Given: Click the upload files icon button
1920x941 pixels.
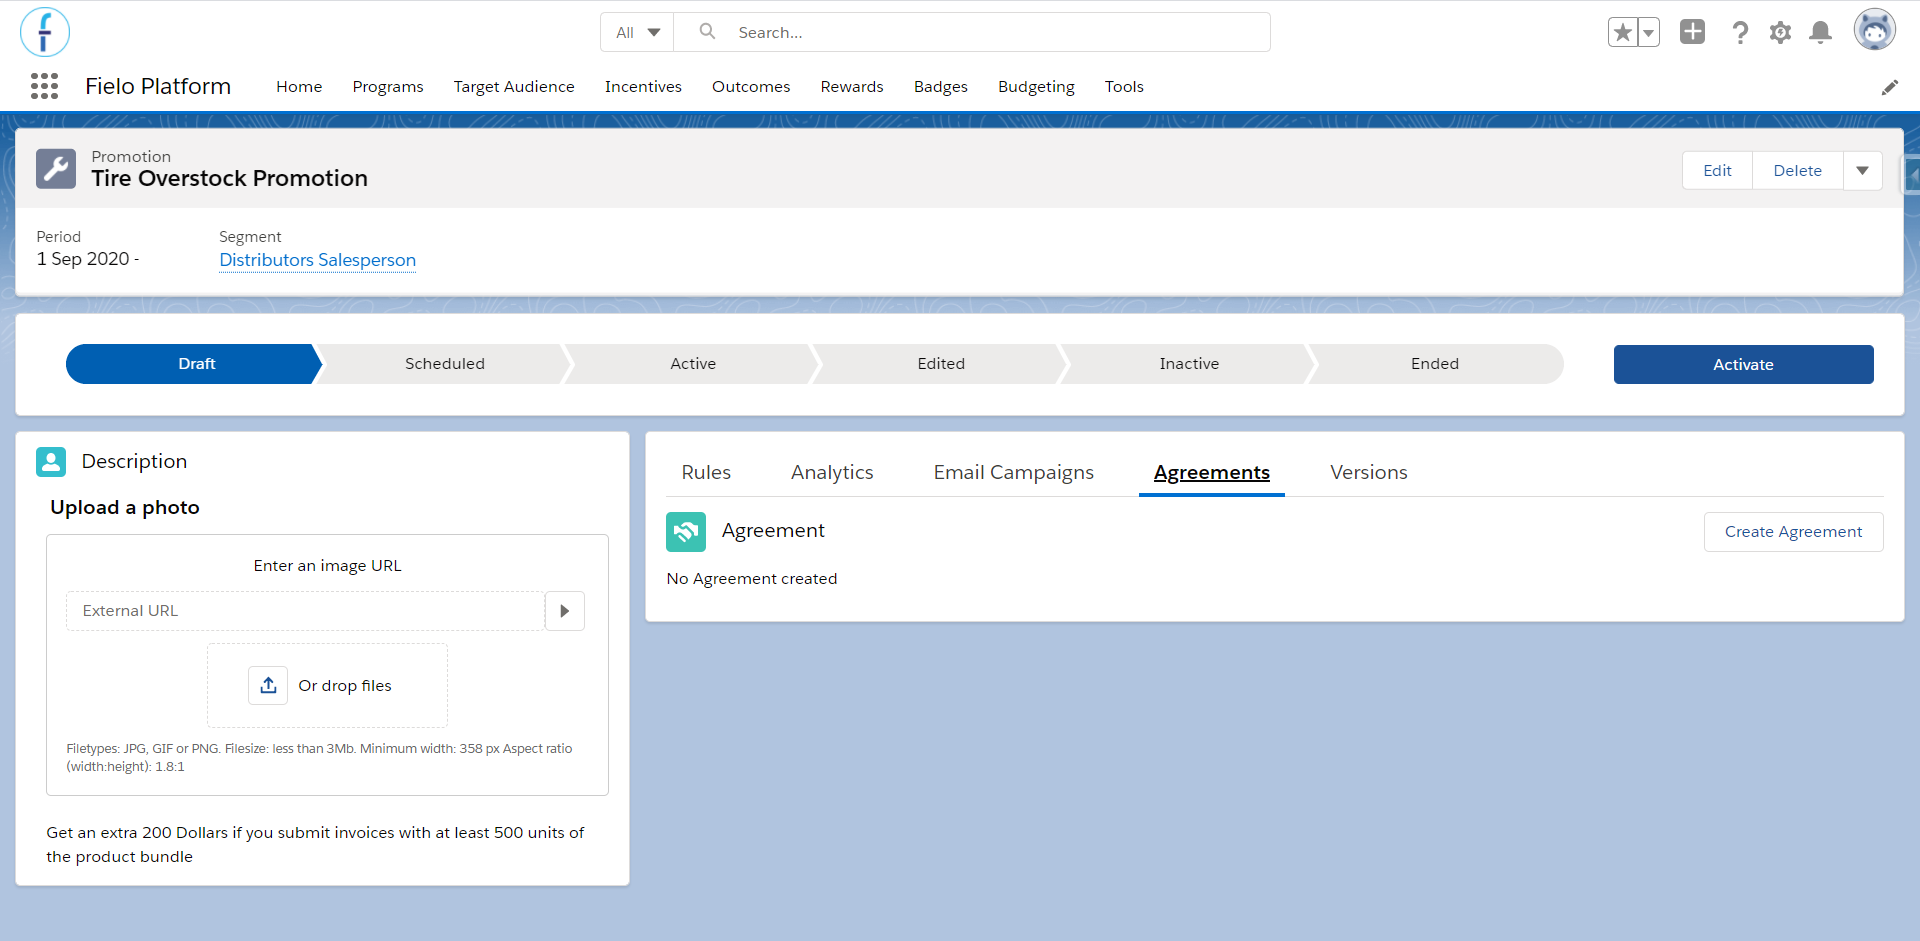Looking at the screenshot, I should tap(268, 685).
